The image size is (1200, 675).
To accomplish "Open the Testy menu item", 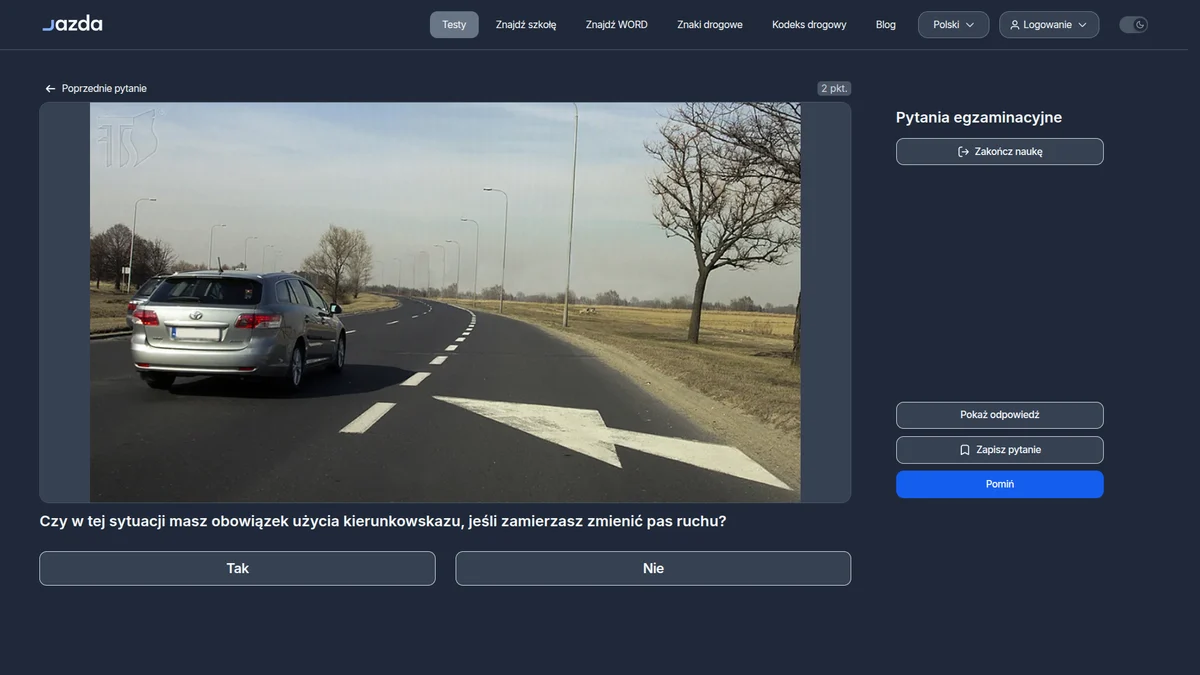I will [454, 24].
